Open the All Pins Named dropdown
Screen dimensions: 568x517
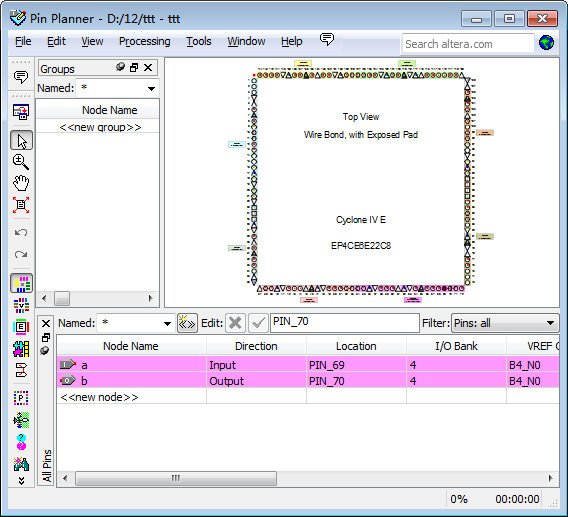(167, 323)
